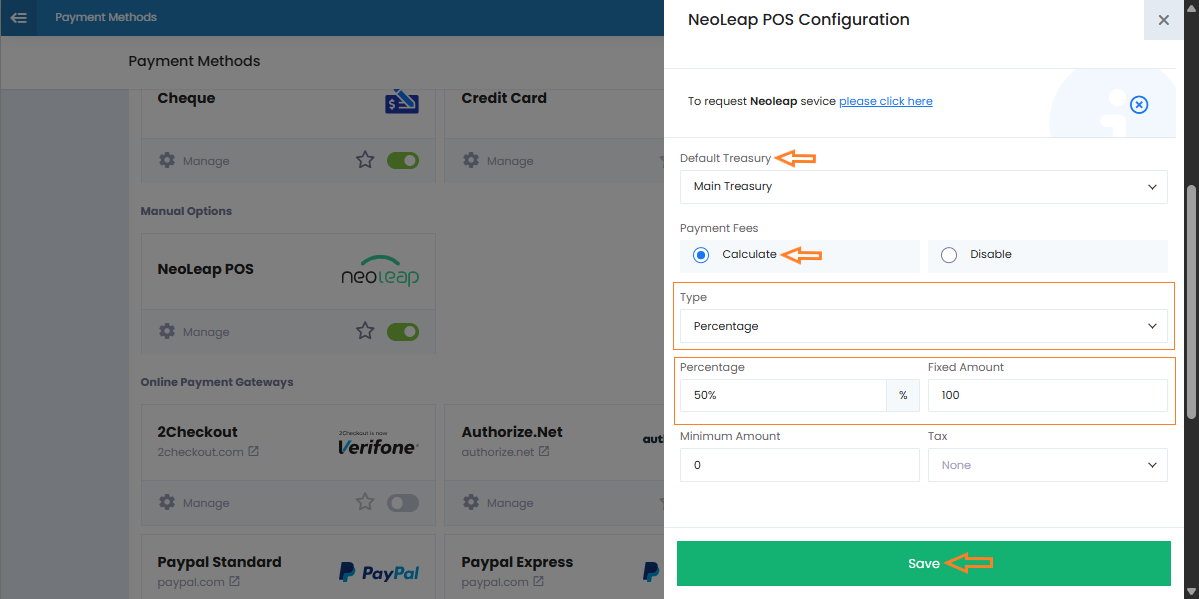Click the 2Checkout gear Manage icon

point(167,503)
